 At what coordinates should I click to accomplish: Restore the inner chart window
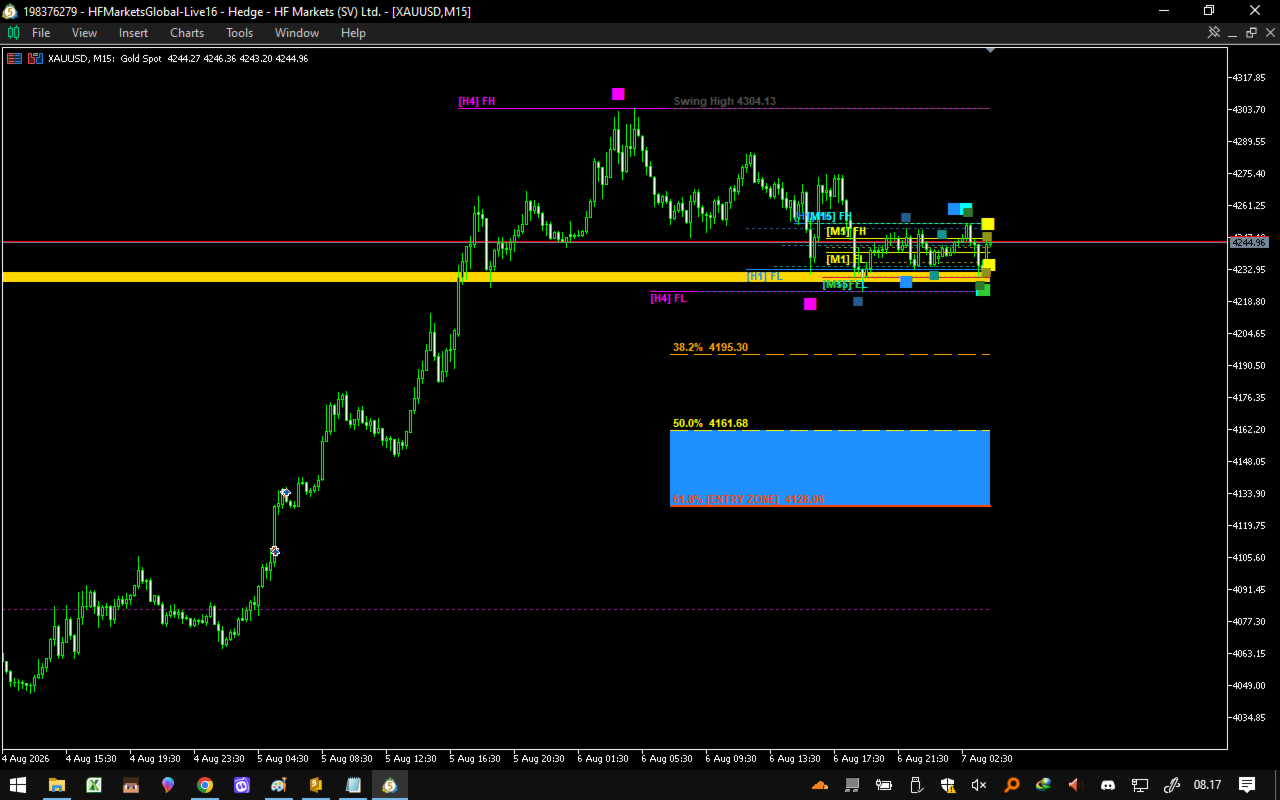1251,32
